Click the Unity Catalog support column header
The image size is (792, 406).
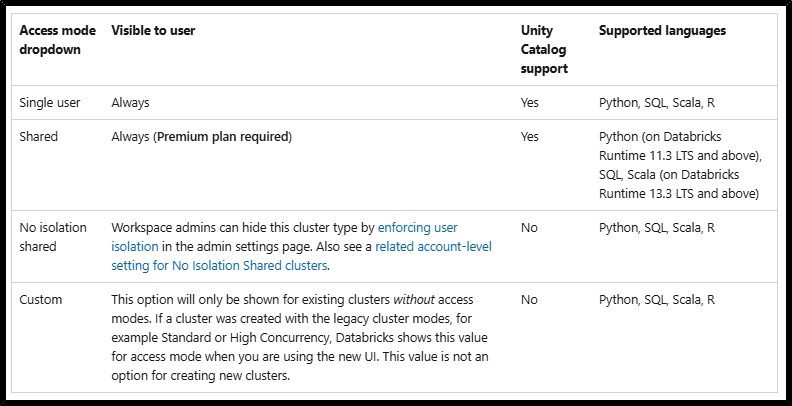point(544,49)
